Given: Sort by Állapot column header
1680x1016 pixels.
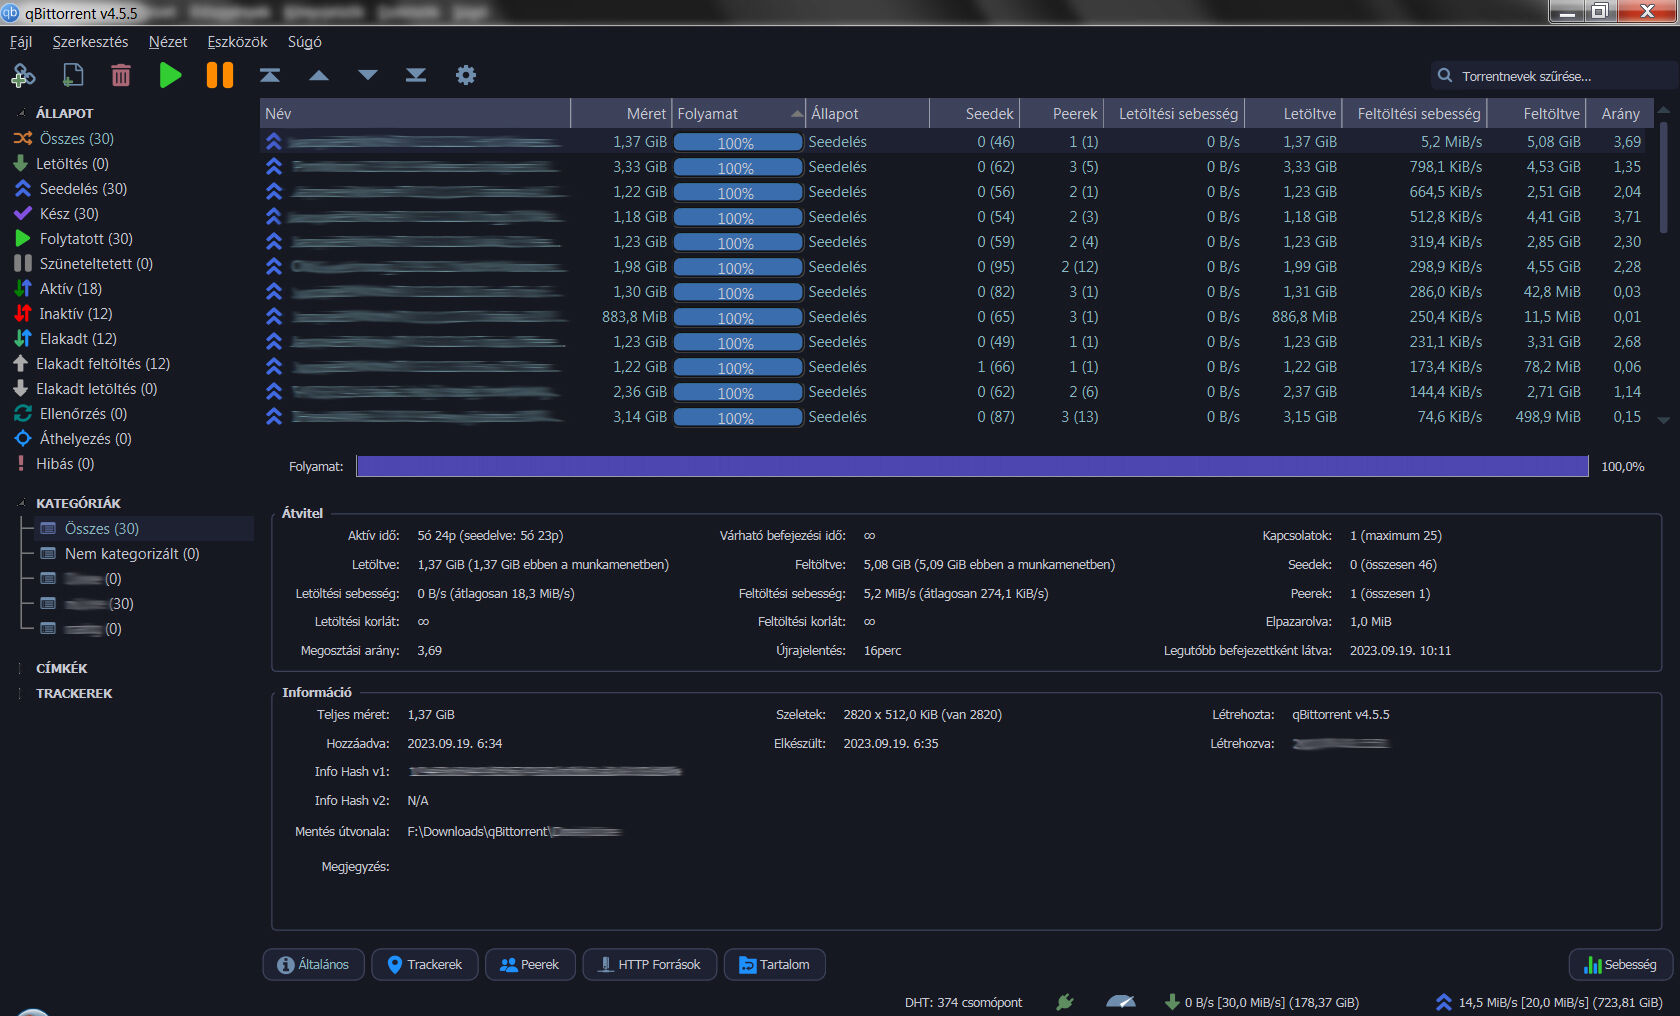Looking at the screenshot, I should point(868,114).
